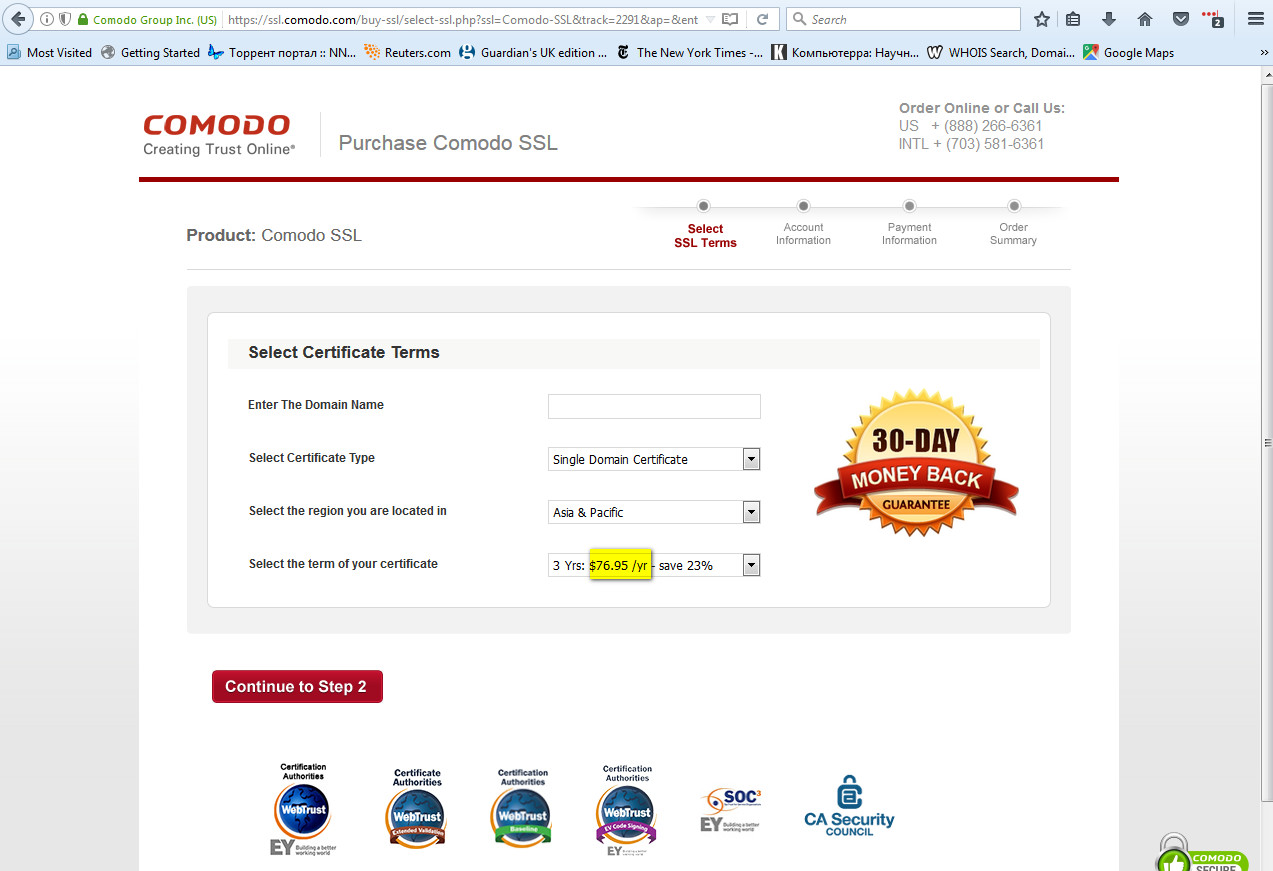
Task: Click the WebTrust EV Code Signing seal
Action: pos(627,810)
